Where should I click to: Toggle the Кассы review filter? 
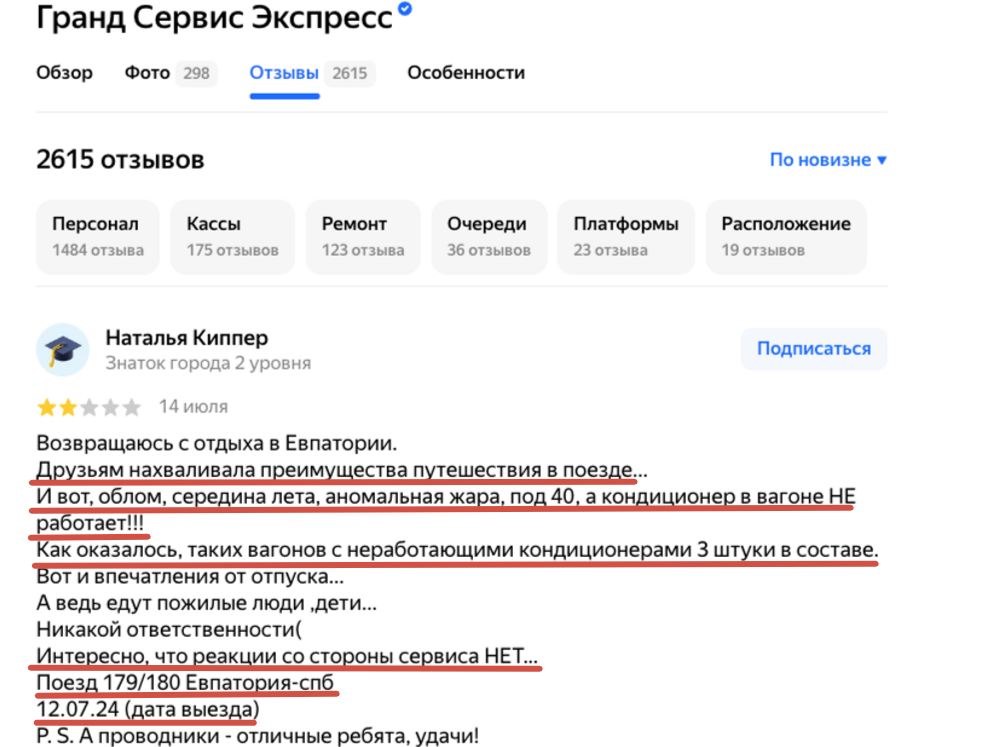(232, 236)
